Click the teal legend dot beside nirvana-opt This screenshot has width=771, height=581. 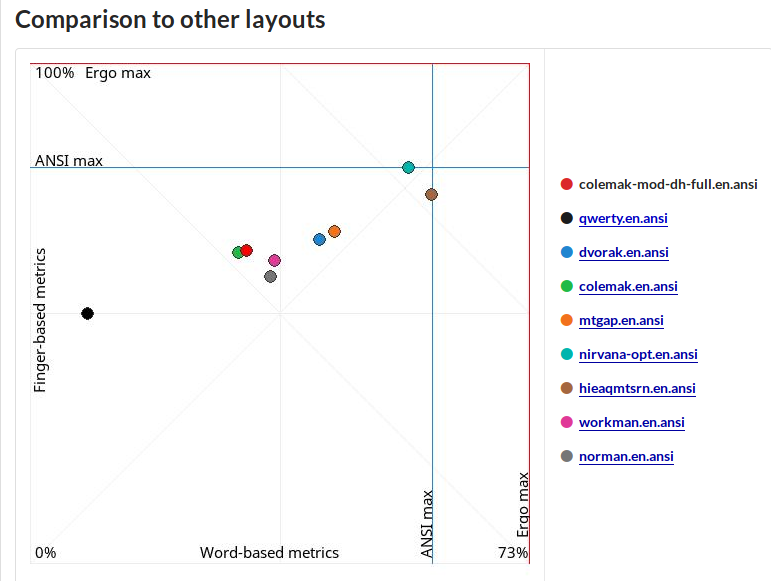567,354
